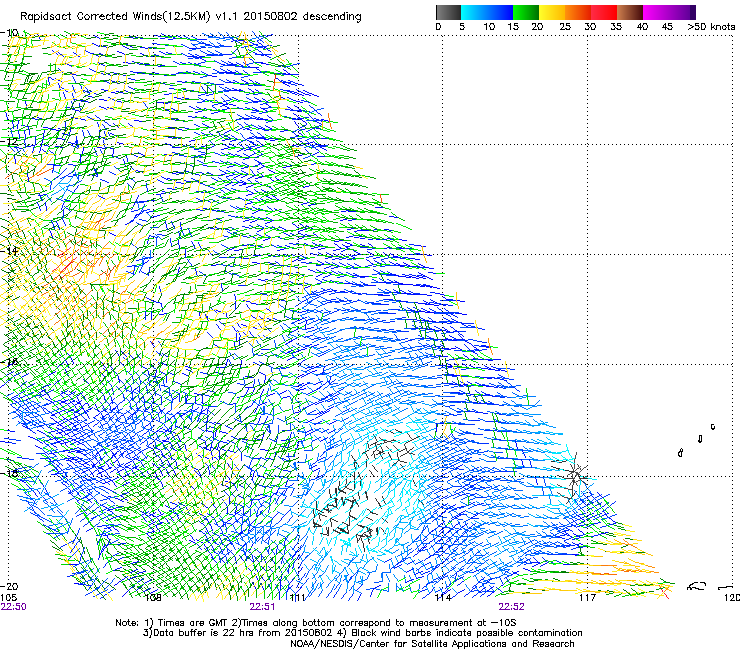Screen dimensions: 740x650
Task: Click the '>50 knots' legend label
Action: coord(711,27)
